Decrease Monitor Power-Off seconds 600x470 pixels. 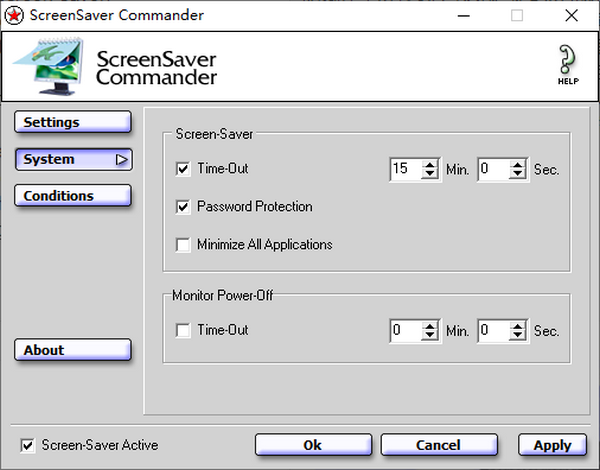(x=517, y=335)
